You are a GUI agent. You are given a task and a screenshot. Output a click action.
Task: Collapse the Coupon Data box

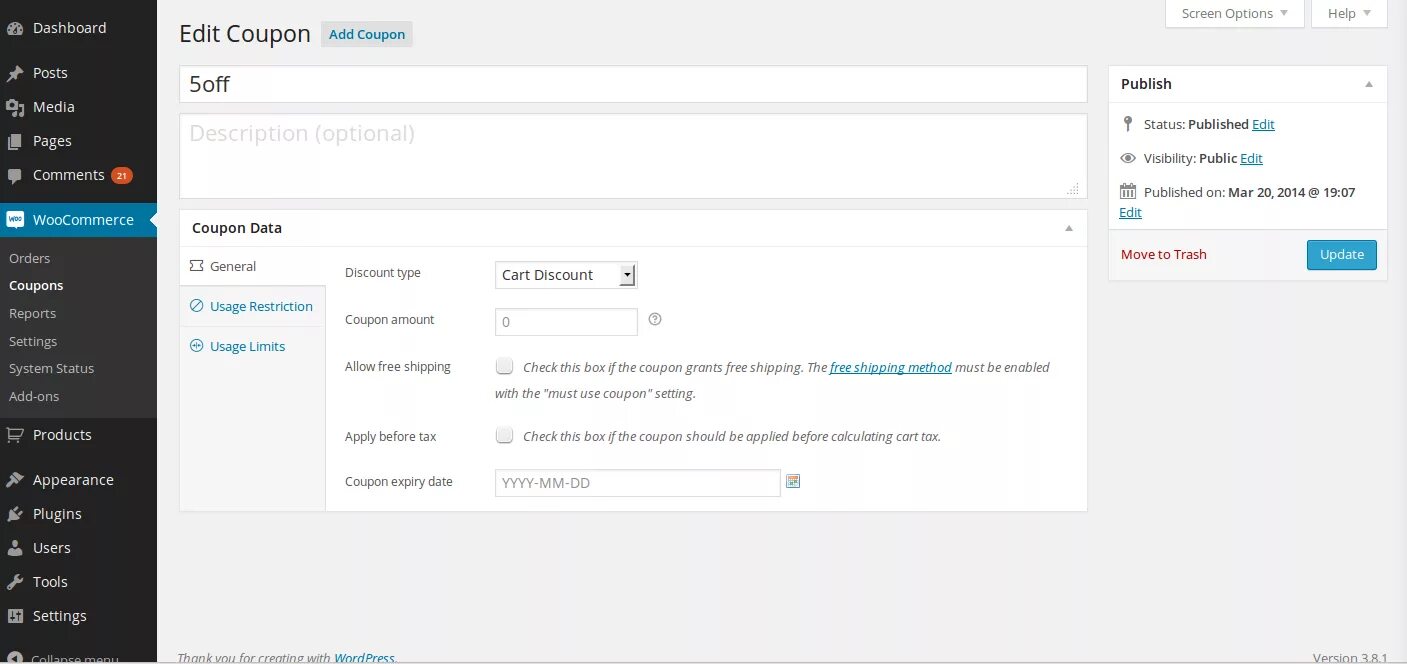point(1069,228)
